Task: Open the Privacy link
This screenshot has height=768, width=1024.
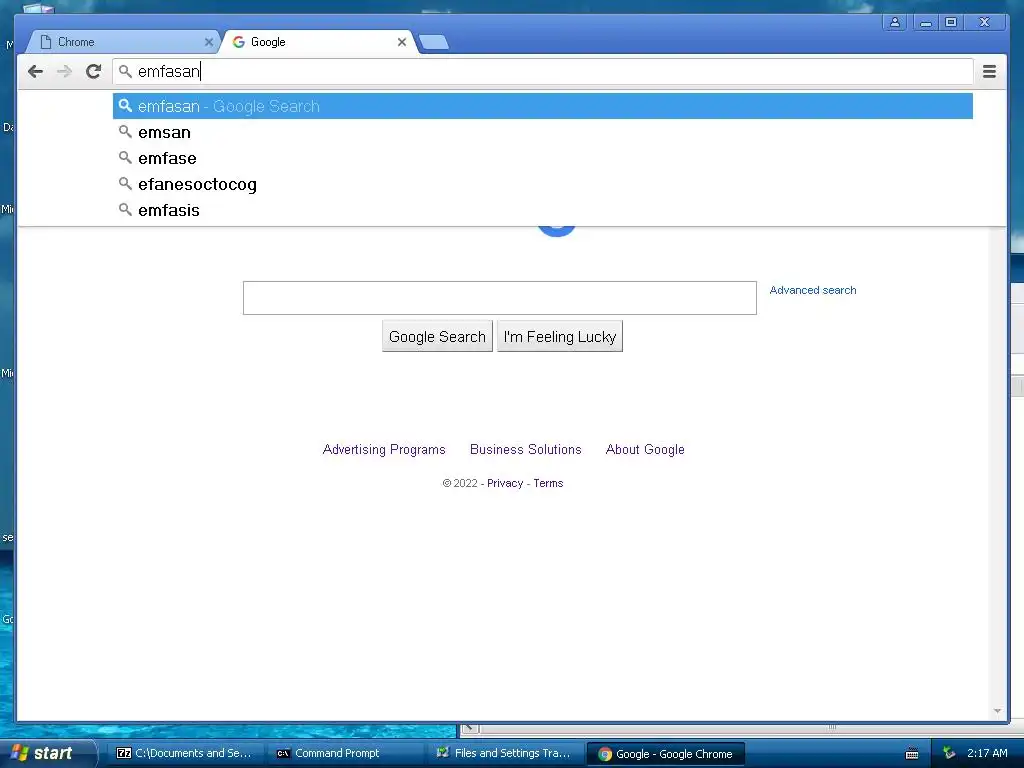Action: 505,483
